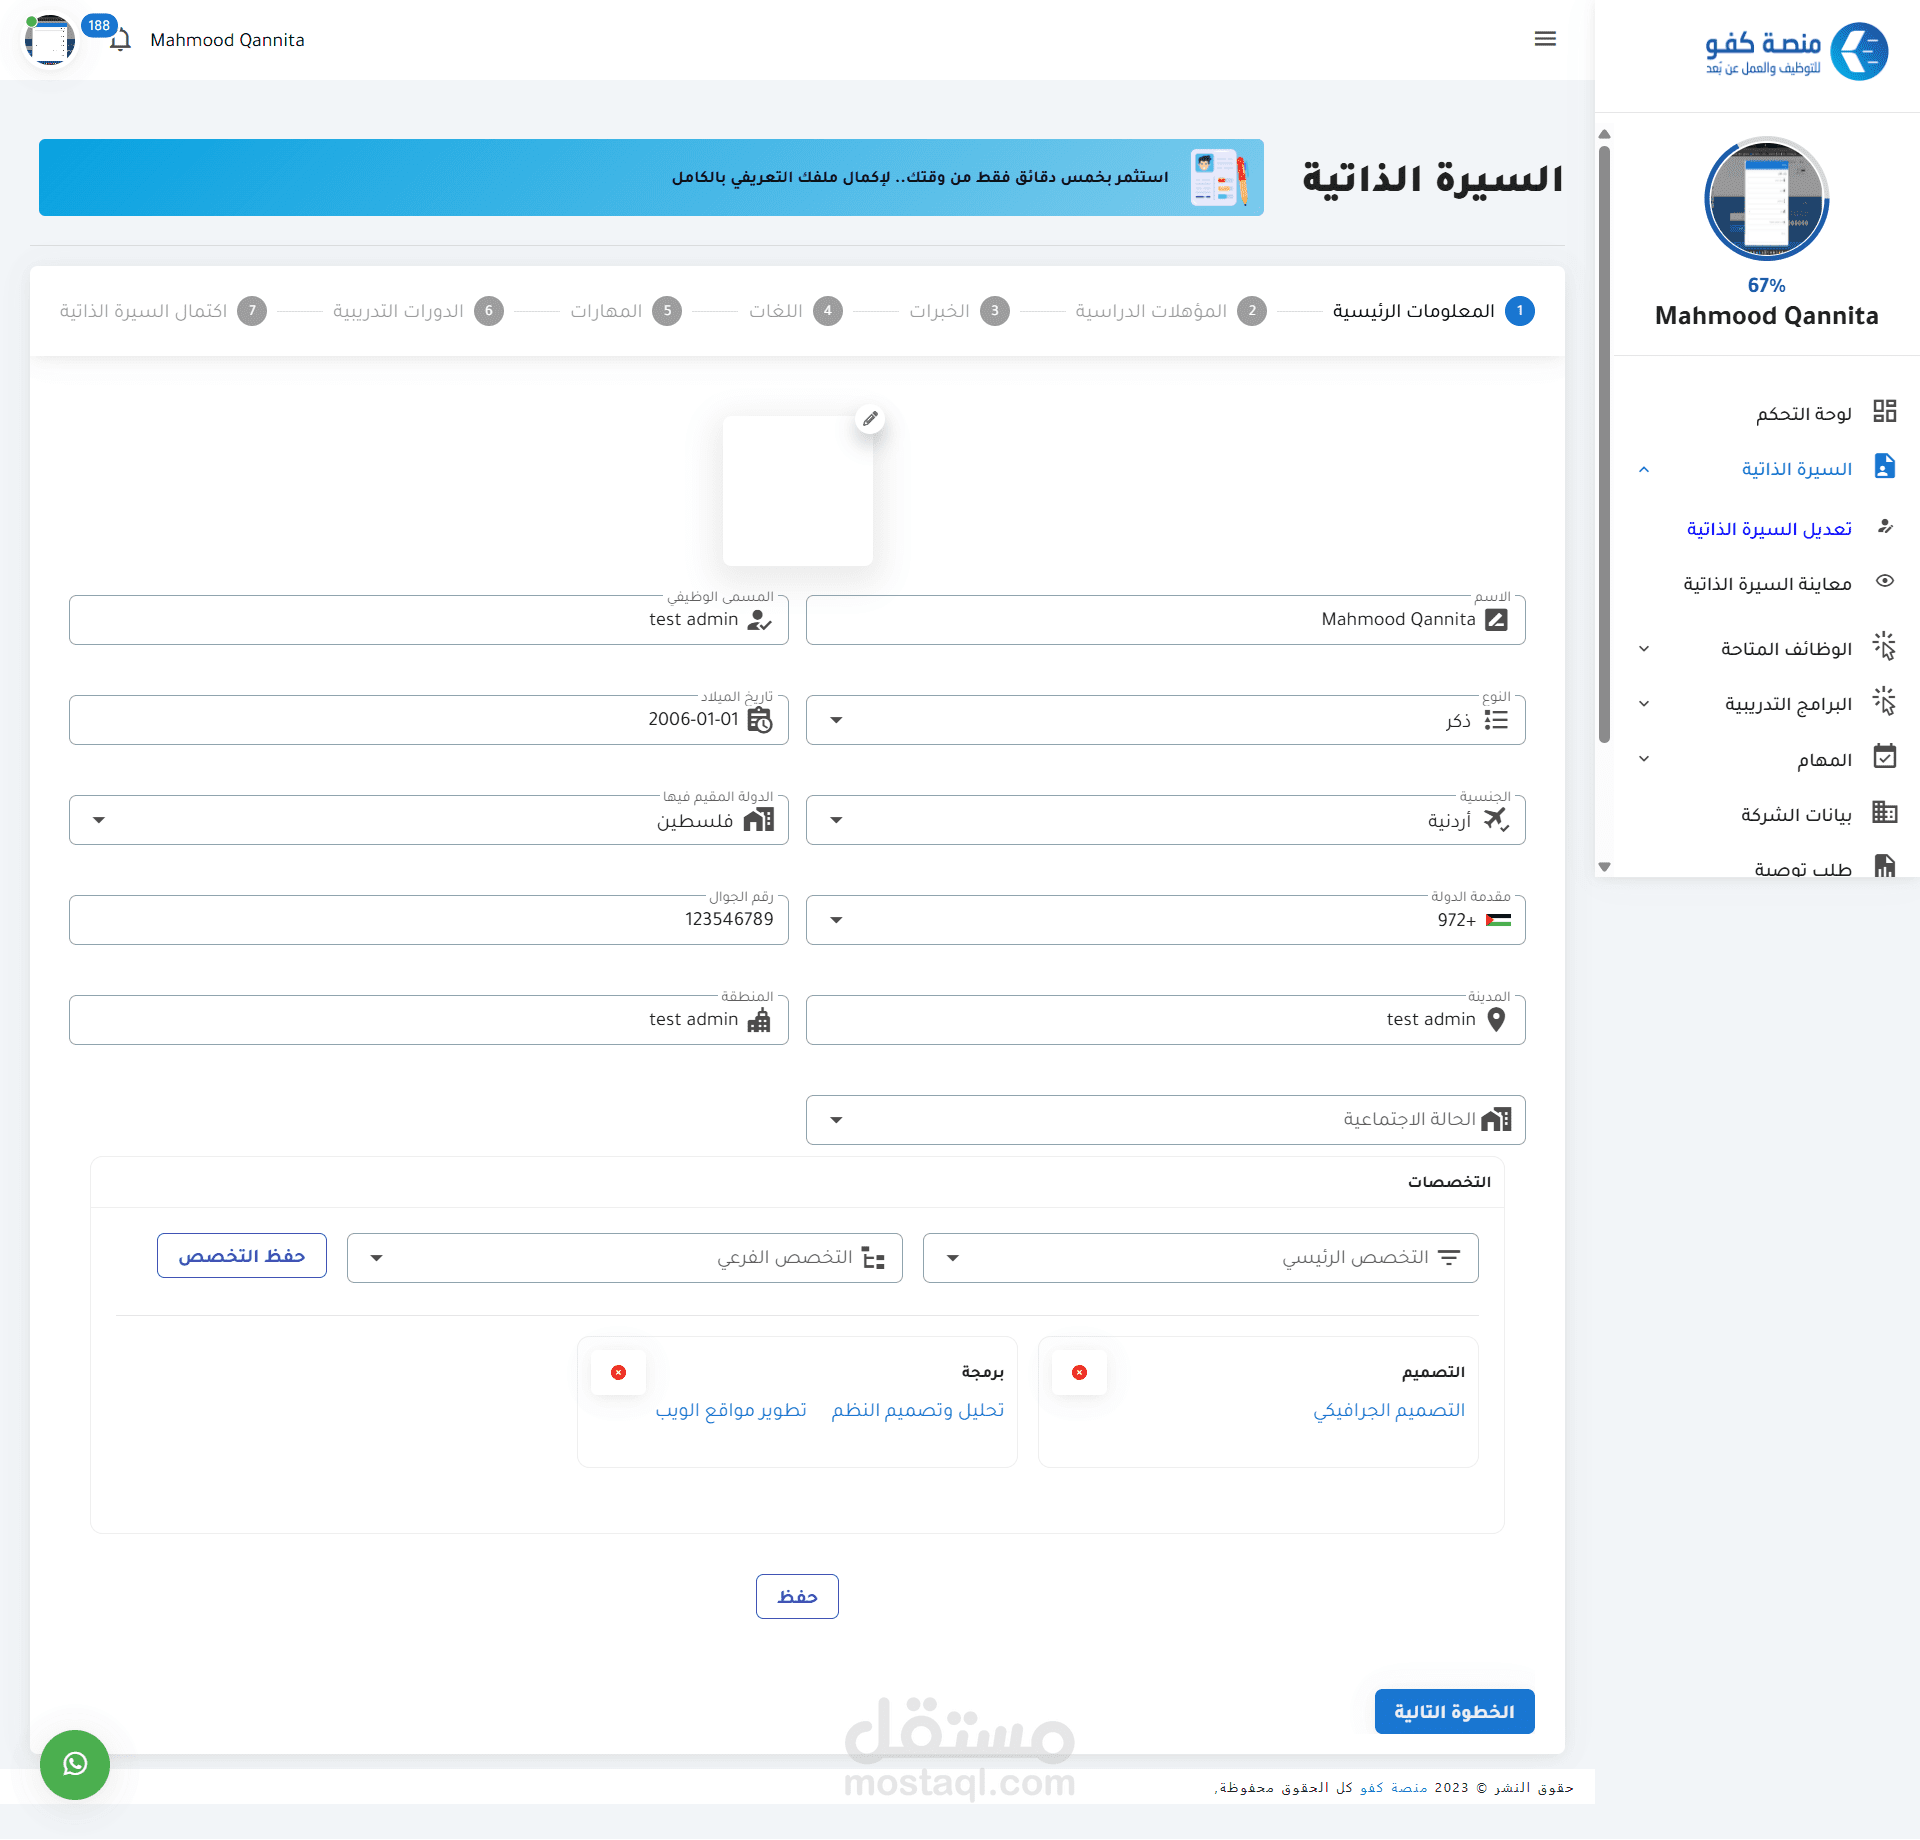Click the حفظ التخصص button
Screen dimensions: 1920x1840
[x=241, y=1256]
